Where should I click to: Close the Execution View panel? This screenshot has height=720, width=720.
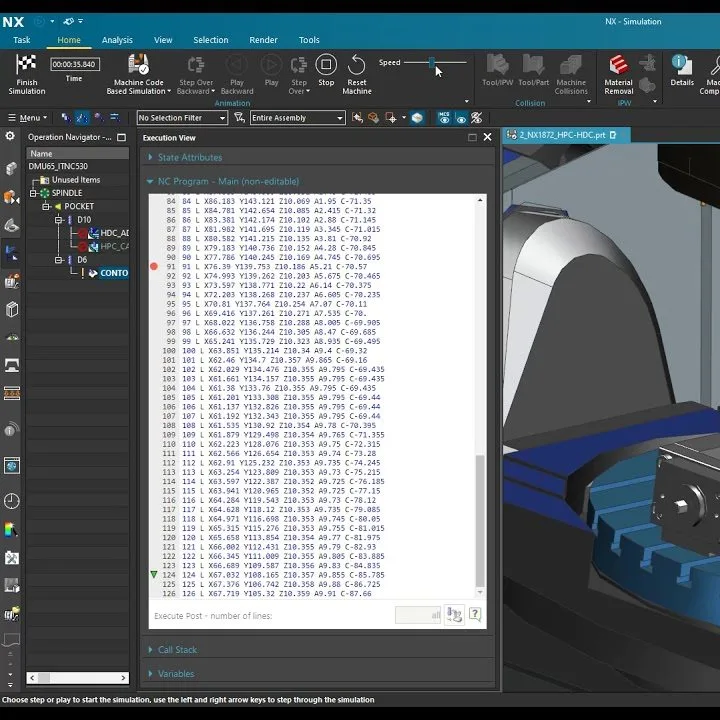pyautogui.click(x=488, y=137)
